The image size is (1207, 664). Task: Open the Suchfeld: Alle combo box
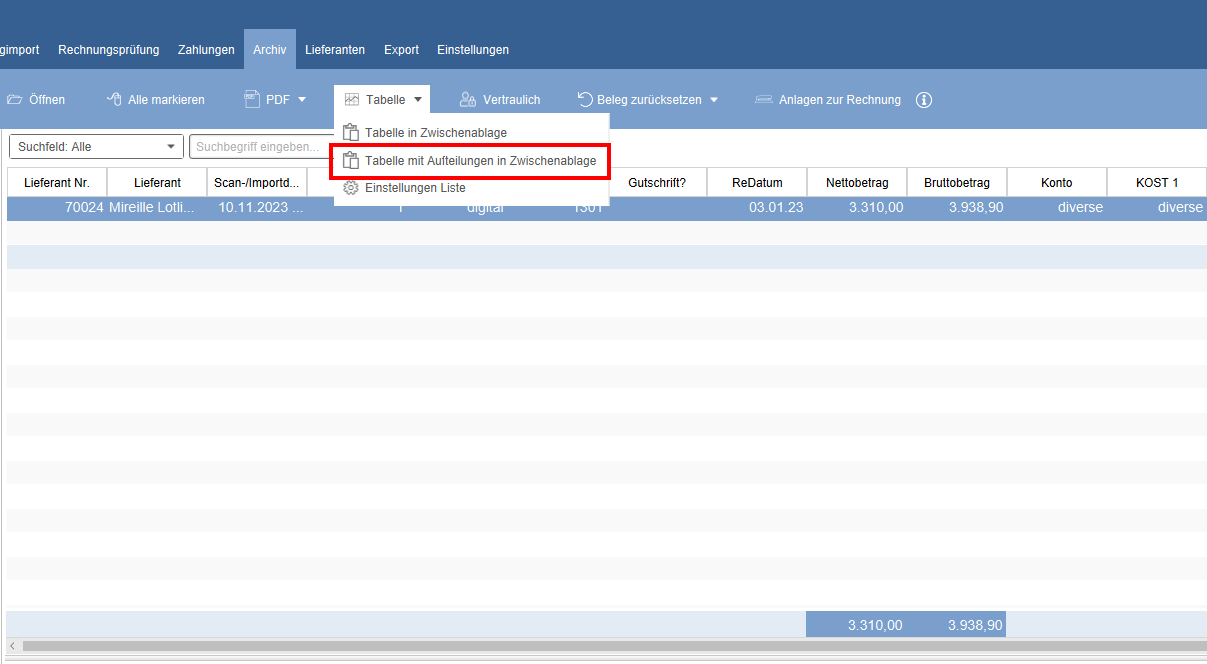coord(96,146)
